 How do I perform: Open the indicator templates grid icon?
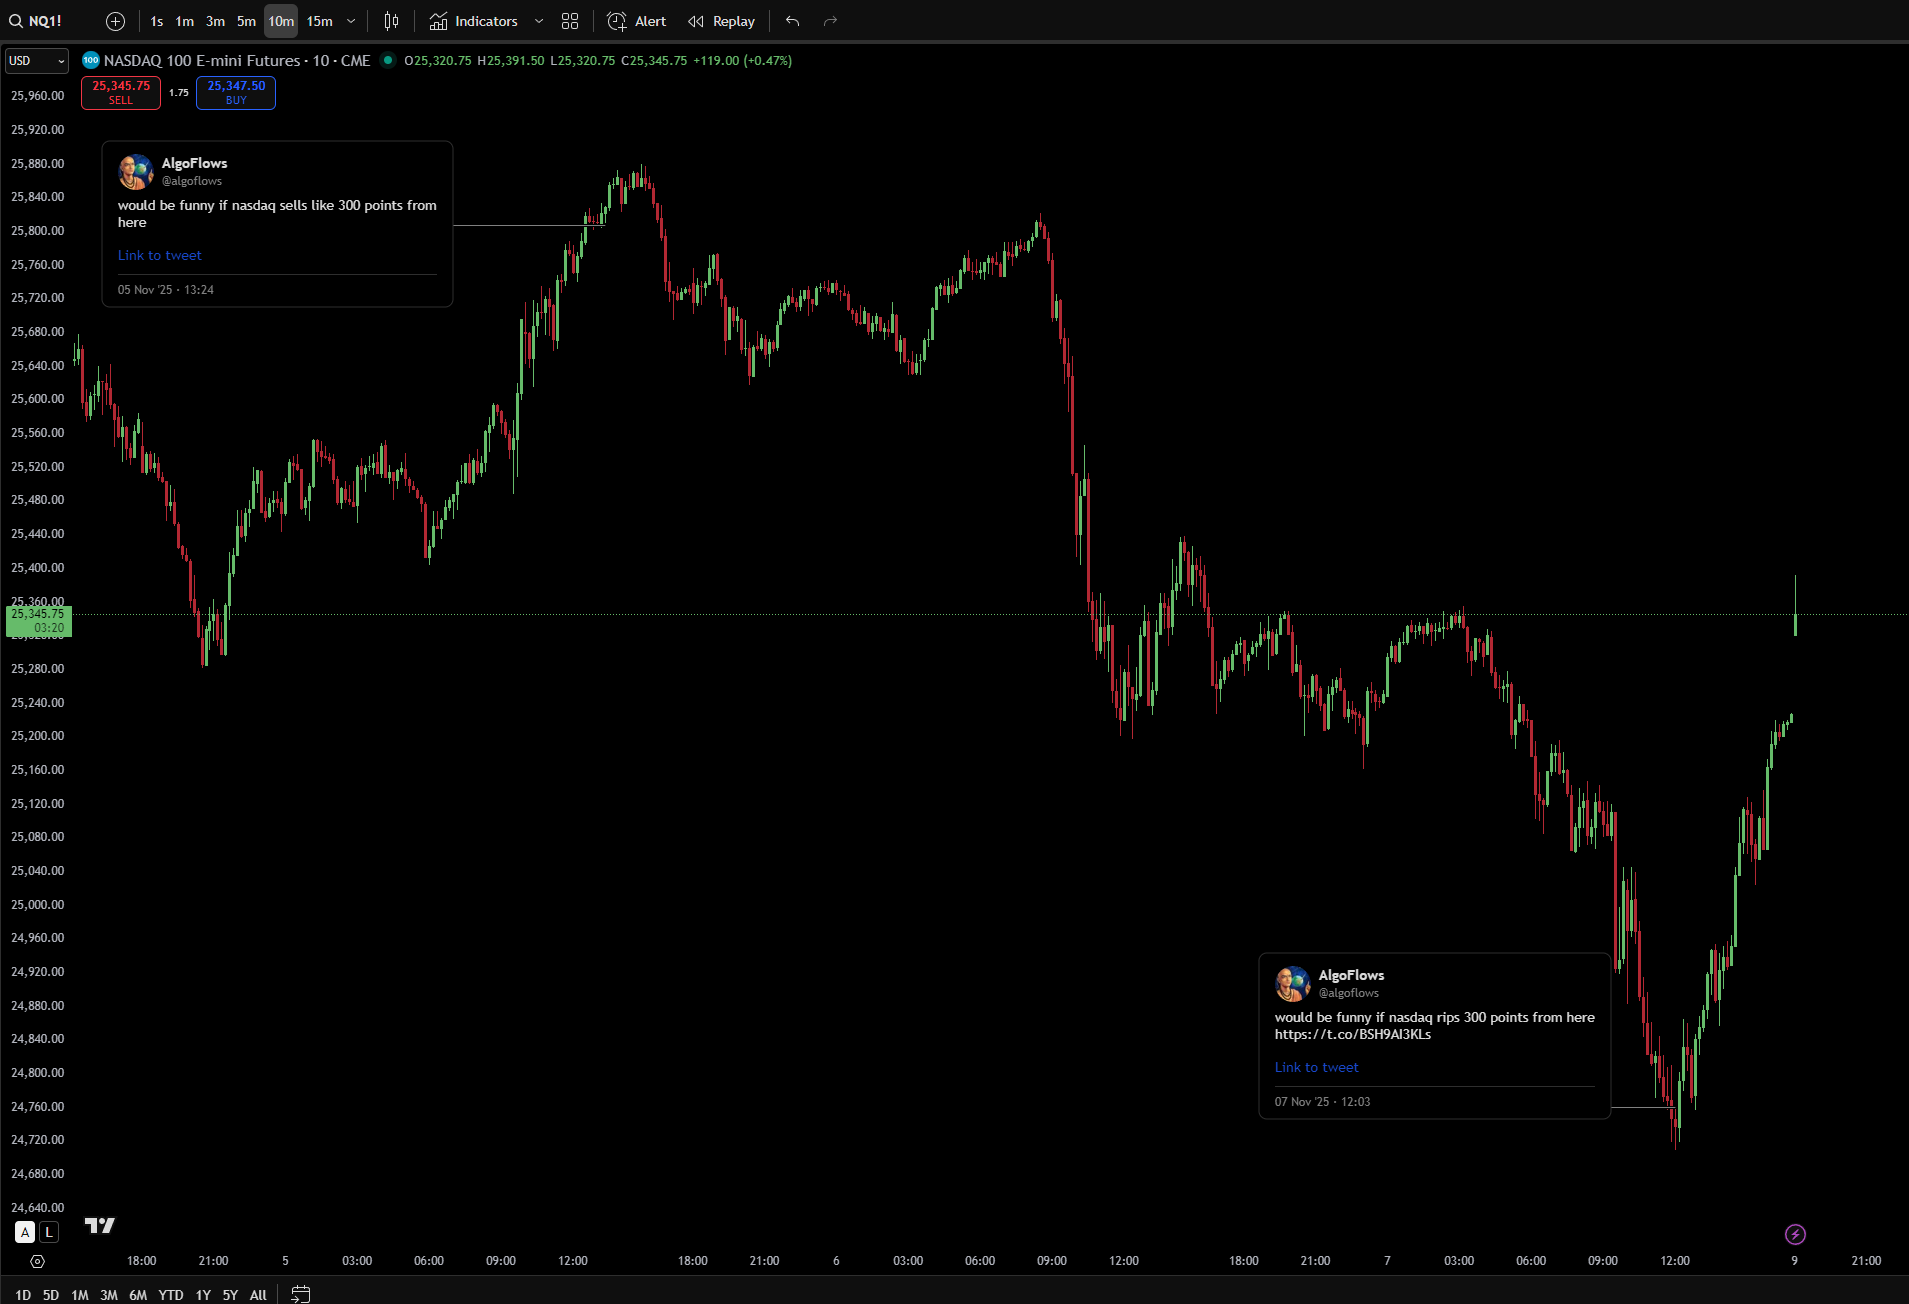[x=570, y=21]
